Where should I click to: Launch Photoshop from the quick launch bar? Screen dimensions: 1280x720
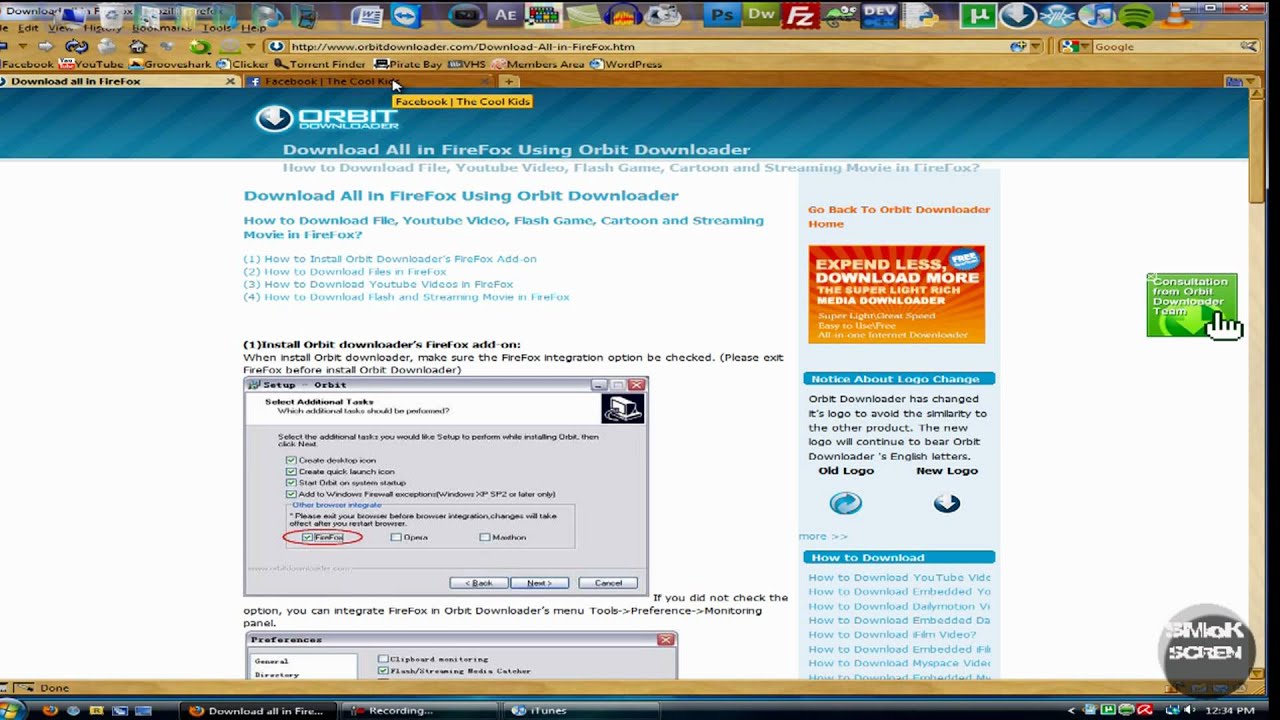(720, 14)
